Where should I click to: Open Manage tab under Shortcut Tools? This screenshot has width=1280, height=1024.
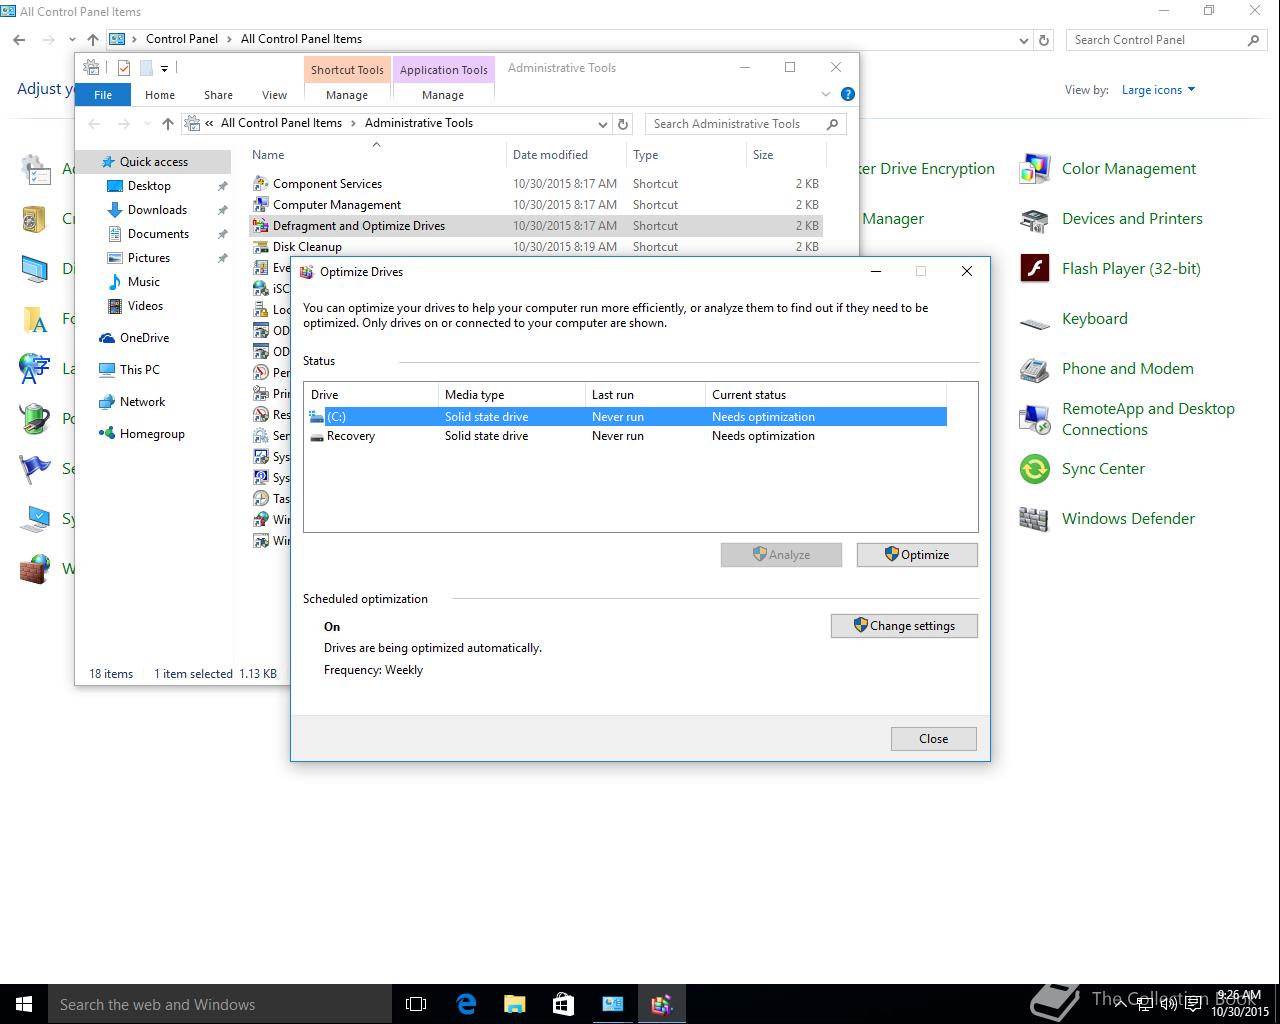click(x=347, y=95)
